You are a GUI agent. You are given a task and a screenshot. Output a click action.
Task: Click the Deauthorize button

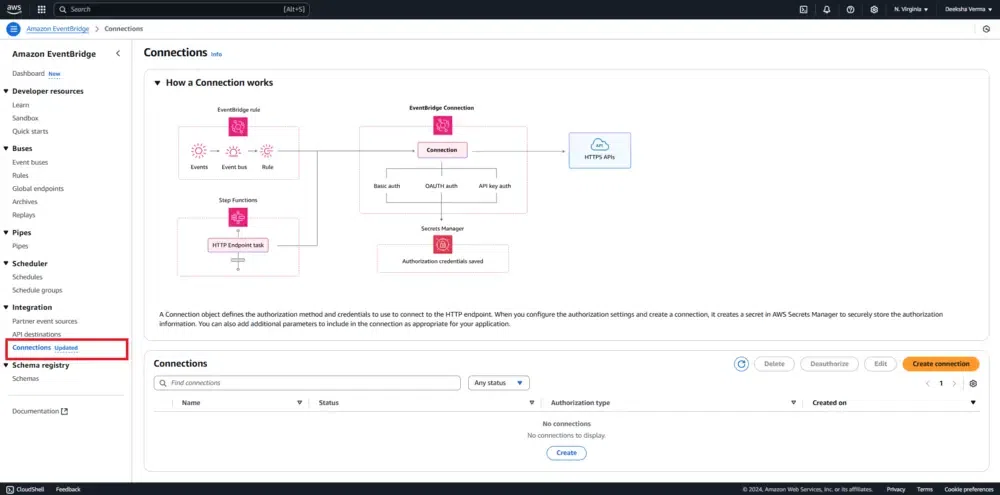pos(829,364)
